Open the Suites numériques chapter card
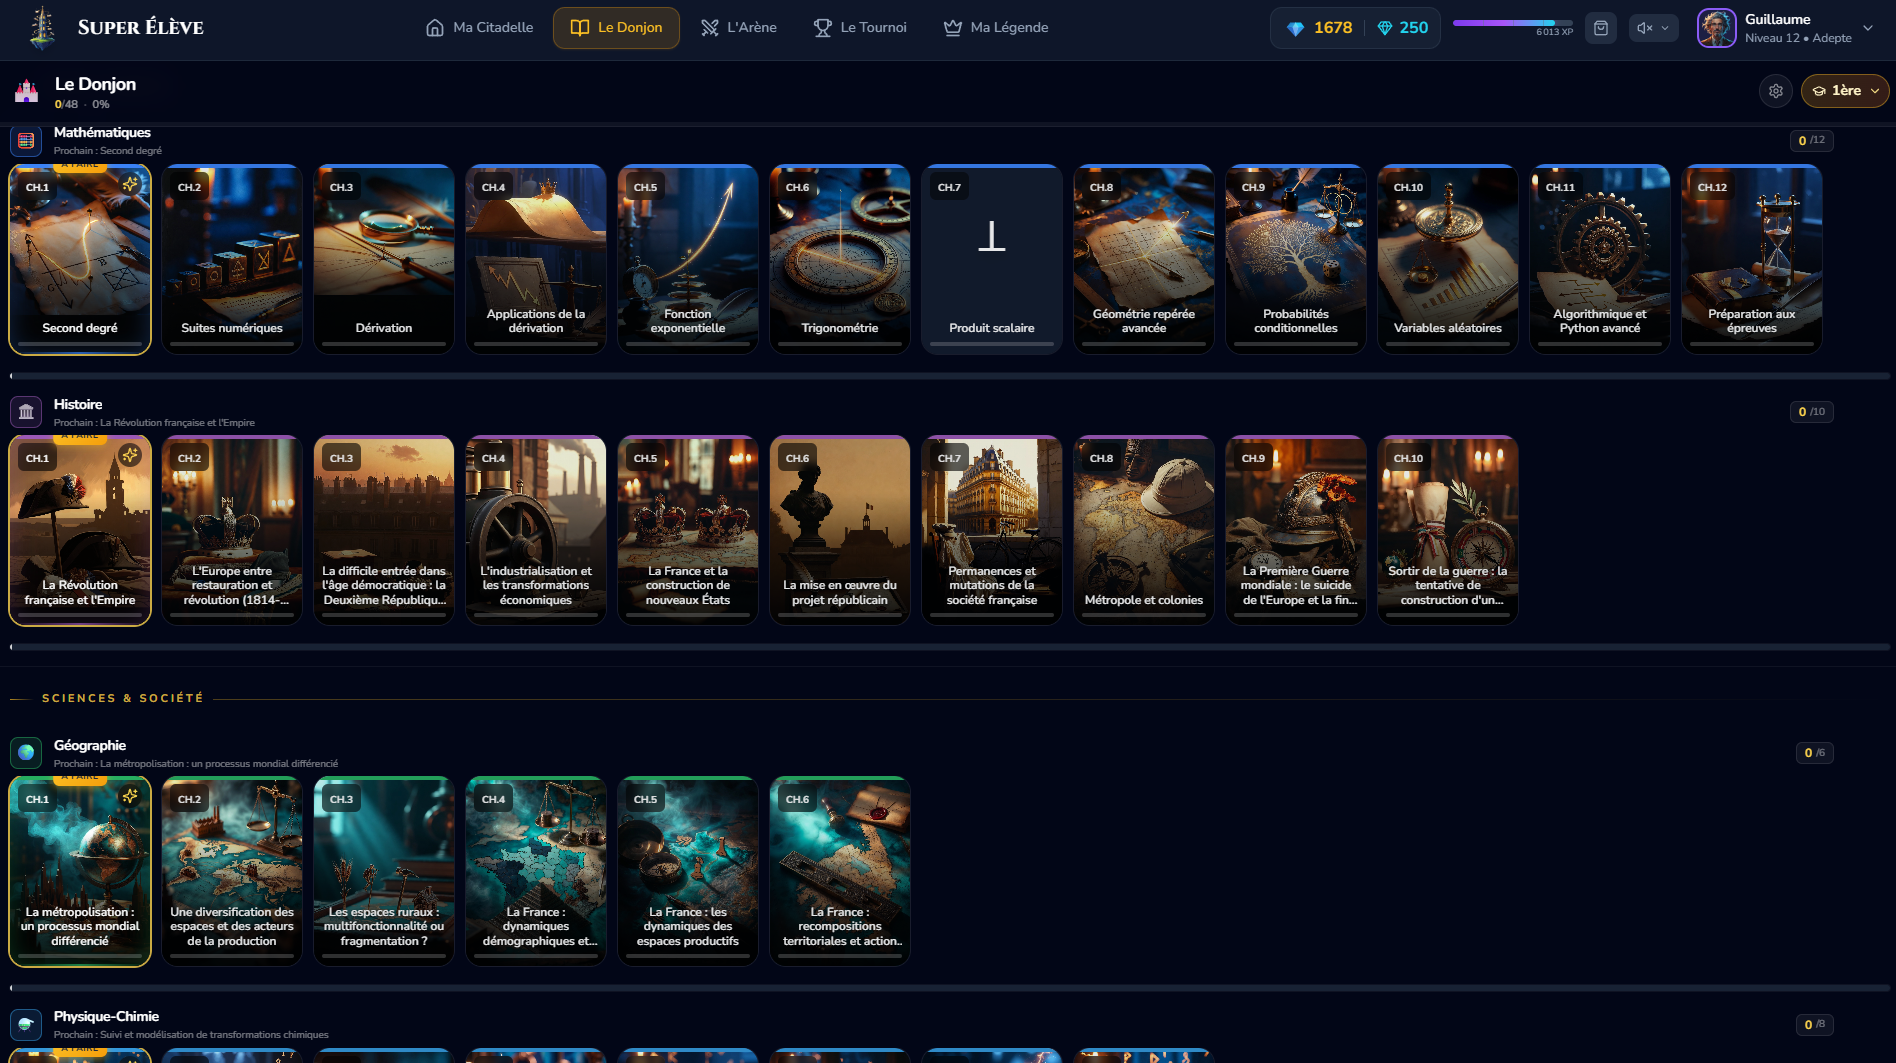This screenshot has width=1896, height=1063. pyautogui.click(x=232, y=259)
